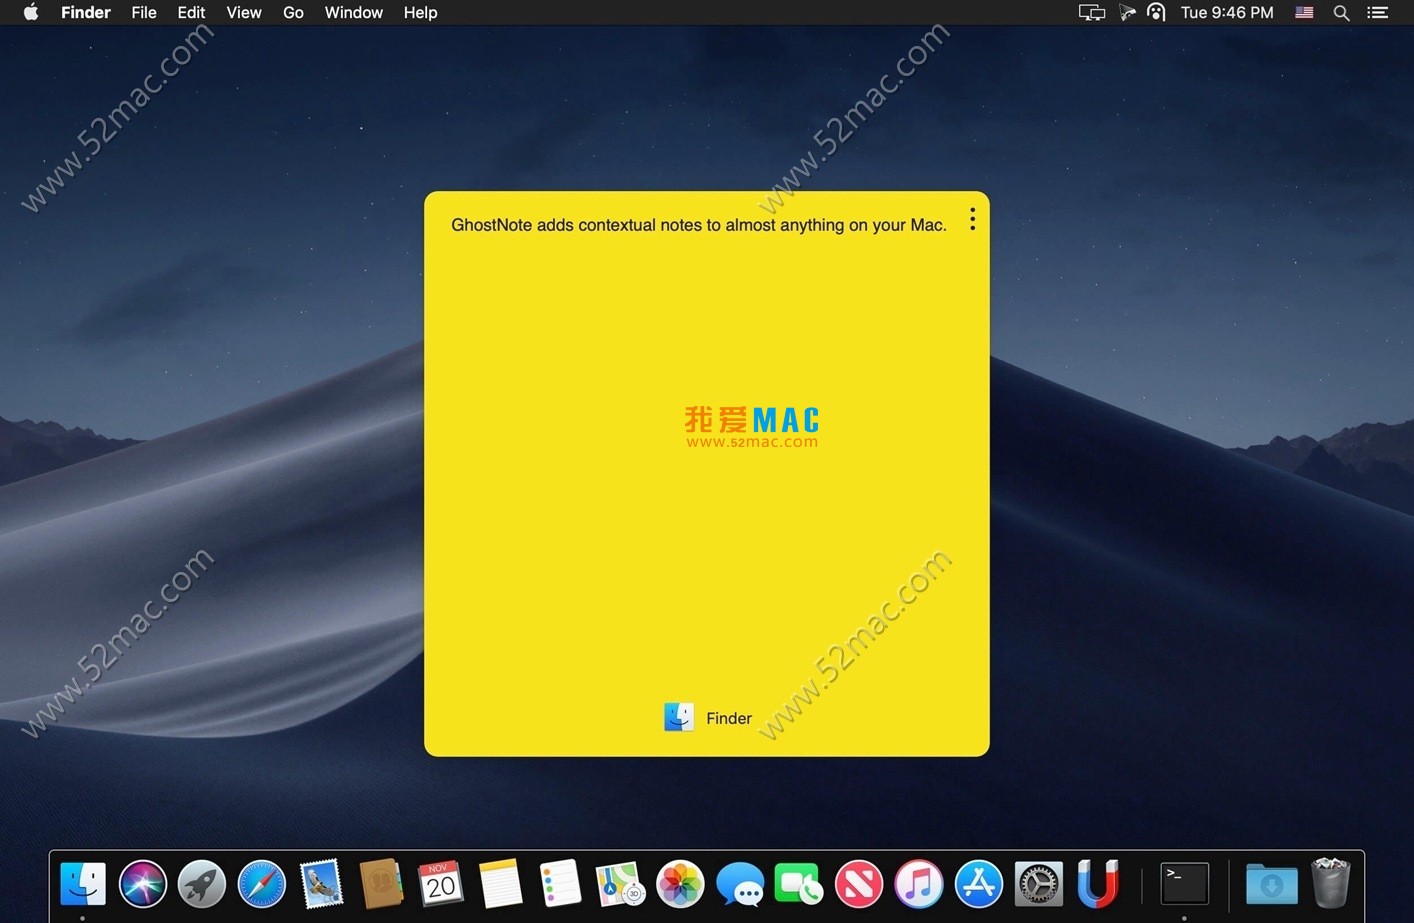Screen dimensions: 1414x923
Task: Open Messages speech bubble in the Dock
Action: pyautogui.click(x=740, y=884)
